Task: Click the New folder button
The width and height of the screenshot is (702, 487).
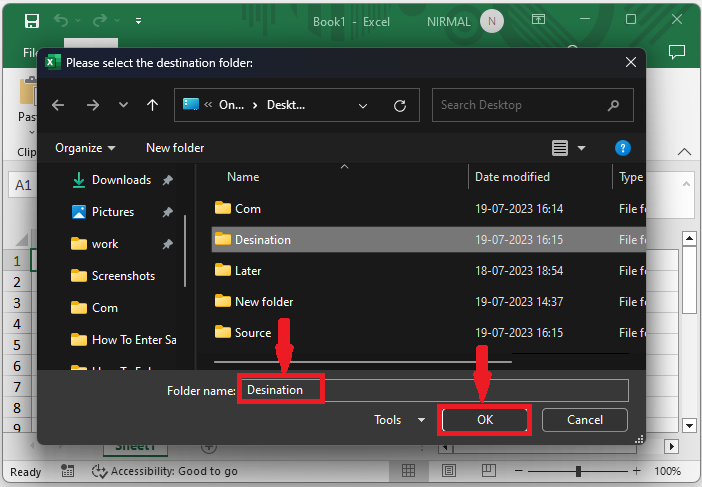Action: pyautogui.click(x=175, y=148)
